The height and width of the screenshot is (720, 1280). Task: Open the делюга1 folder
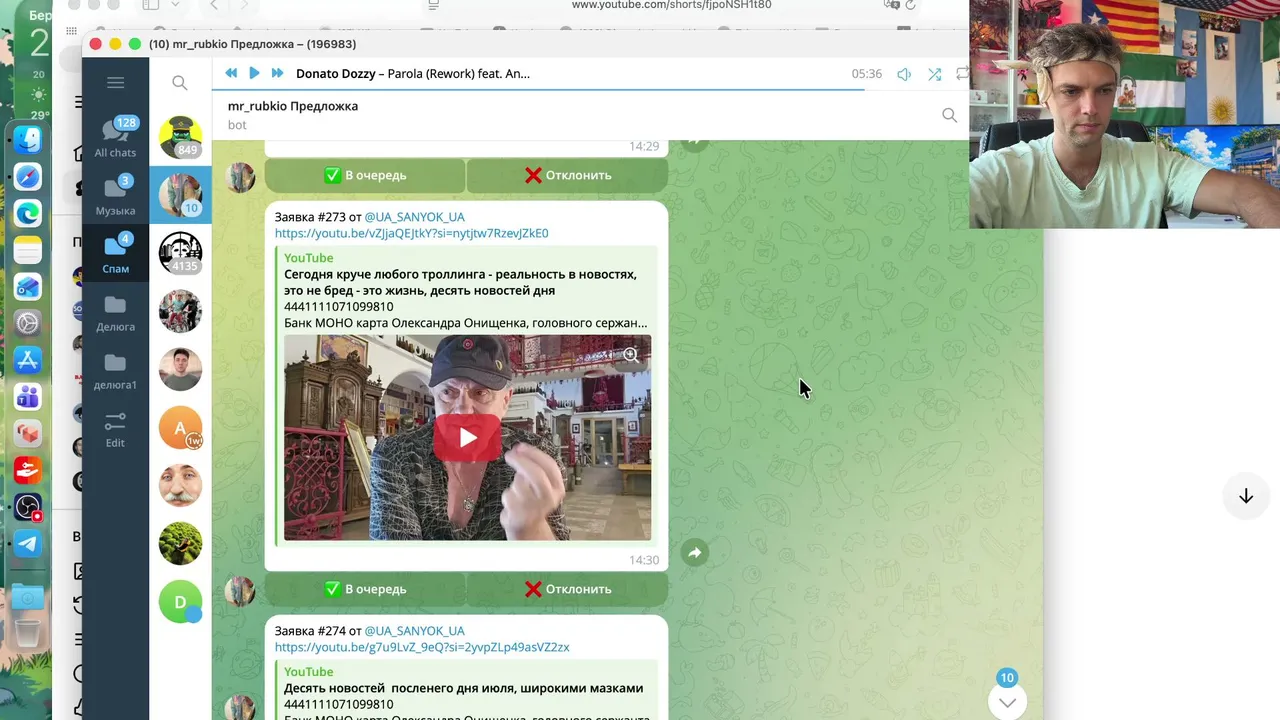(x=115, y=370)
